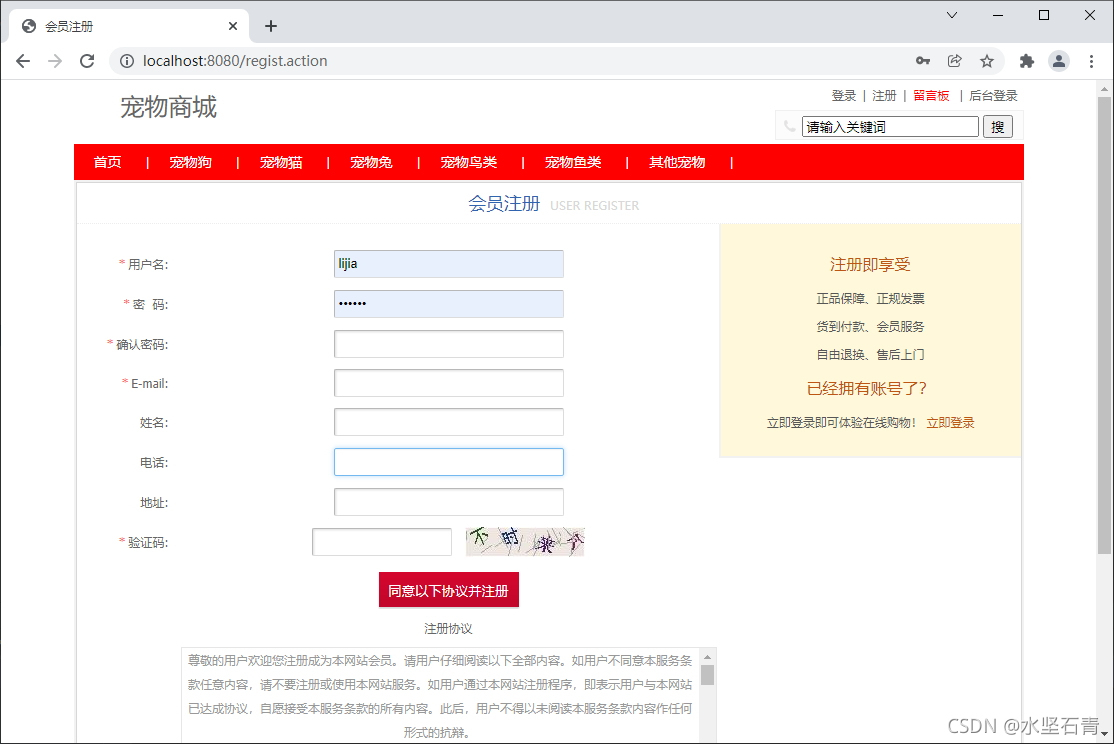Image resolution: width=1114 pixels, height=744 pixels.
Task: Click the 登录 link at top
Action: point(844,95)
